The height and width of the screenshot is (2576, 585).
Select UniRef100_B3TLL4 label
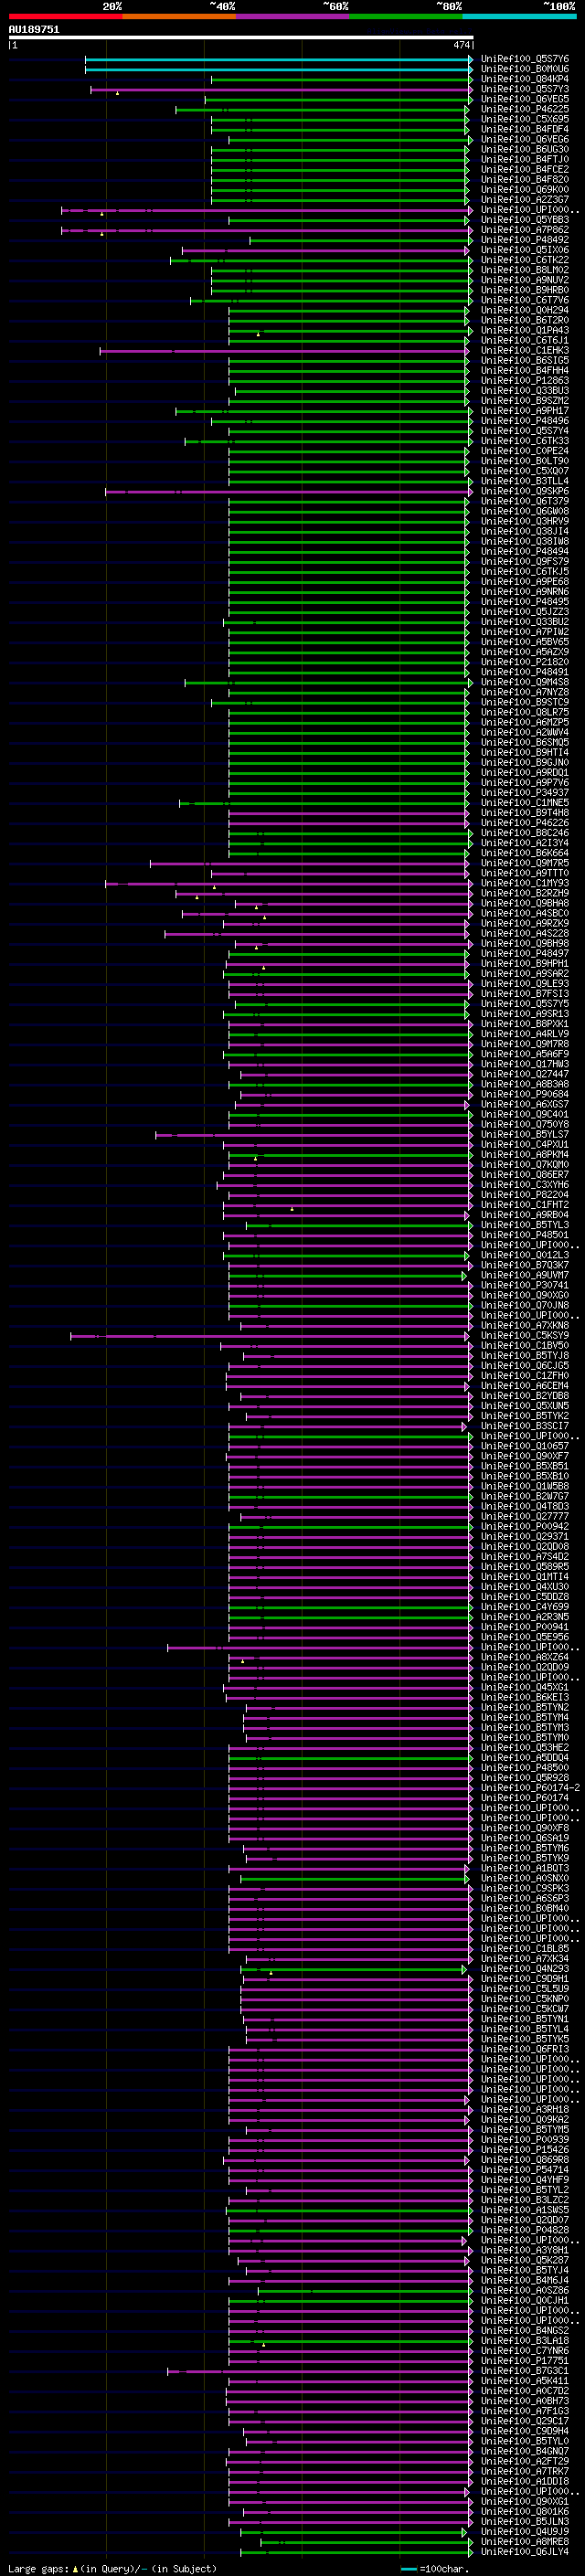[525, 481]
